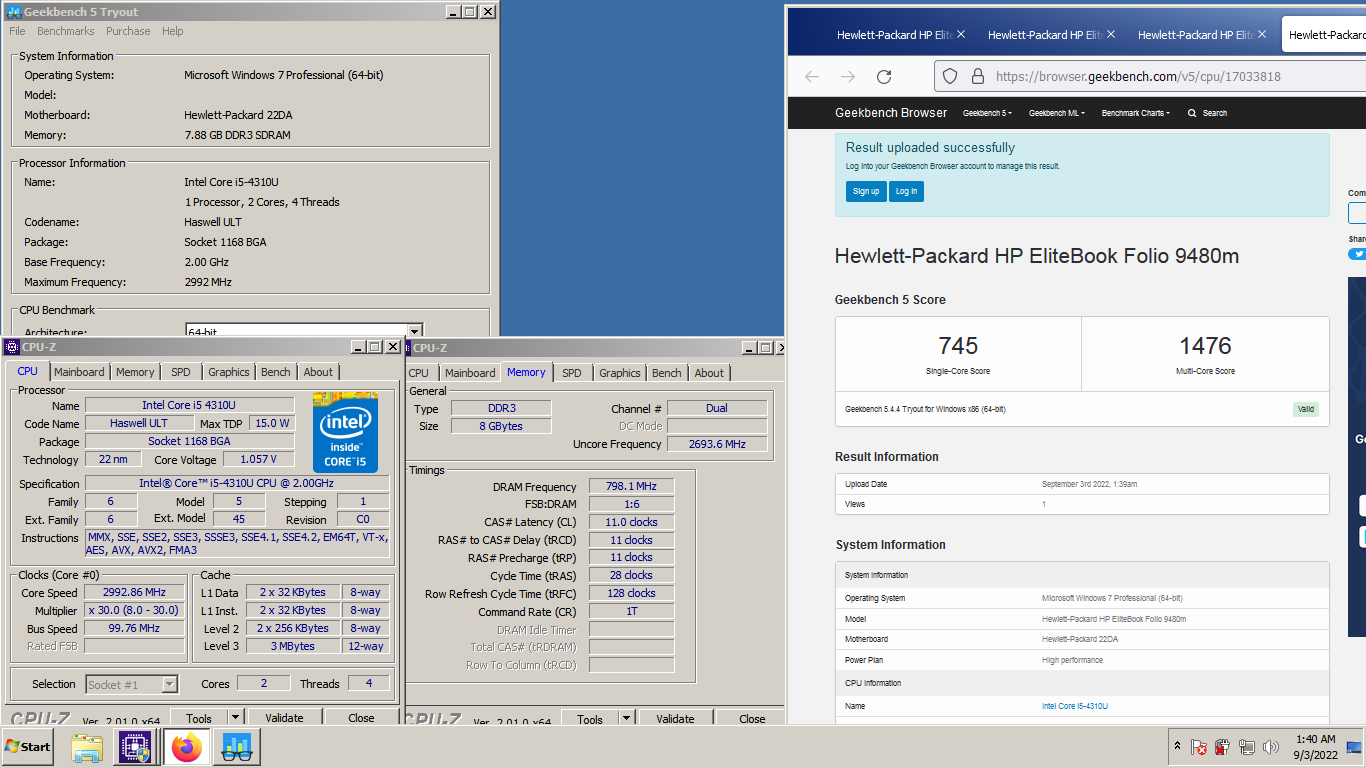The height and width of the screenshot is (768, 1366).
Task: Open the volume speaker tray icon
Action: (1271, 747)
